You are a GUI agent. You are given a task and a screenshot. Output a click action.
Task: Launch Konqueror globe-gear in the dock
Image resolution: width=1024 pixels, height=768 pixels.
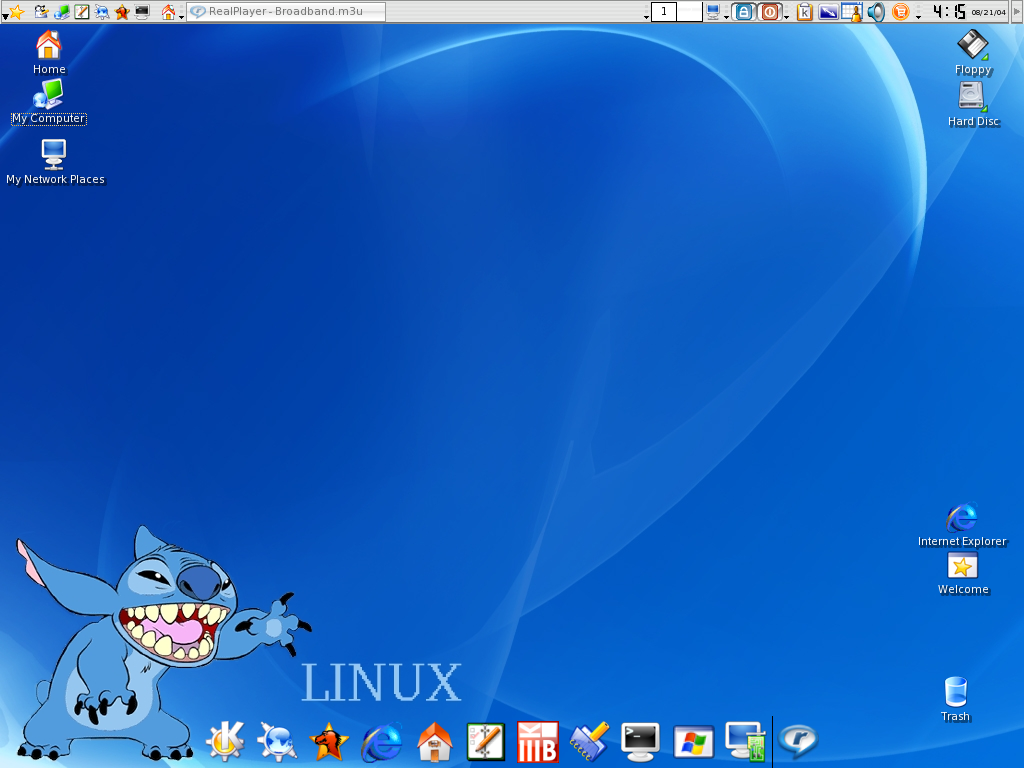tap(277, 741)
